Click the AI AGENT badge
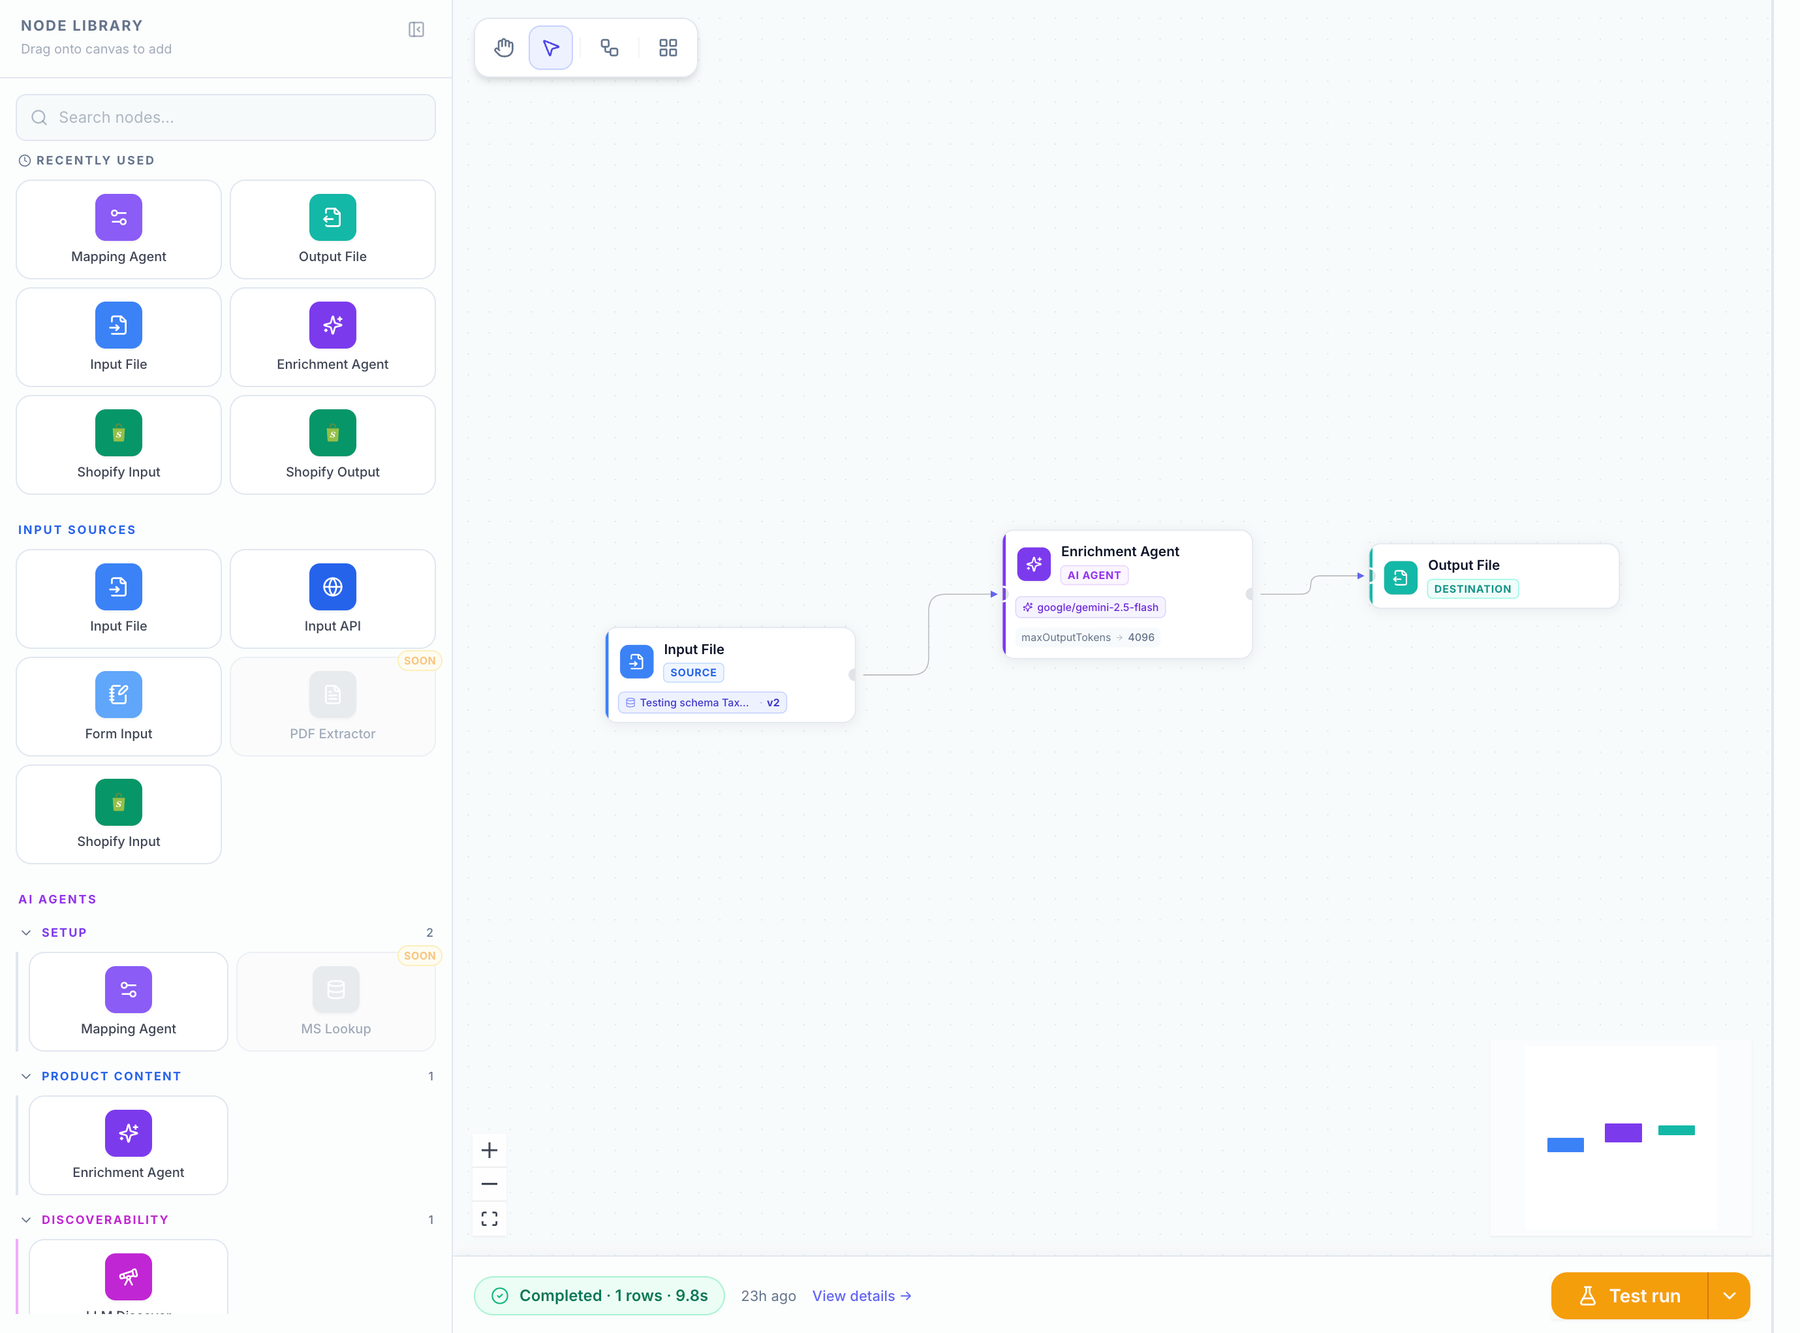 [1094, 575]
